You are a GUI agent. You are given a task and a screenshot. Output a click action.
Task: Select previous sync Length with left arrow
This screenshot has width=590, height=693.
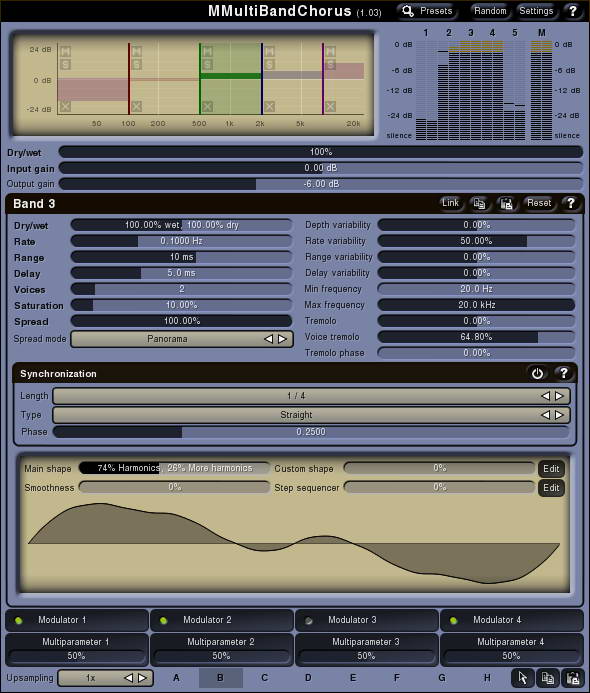click(546, 396)
